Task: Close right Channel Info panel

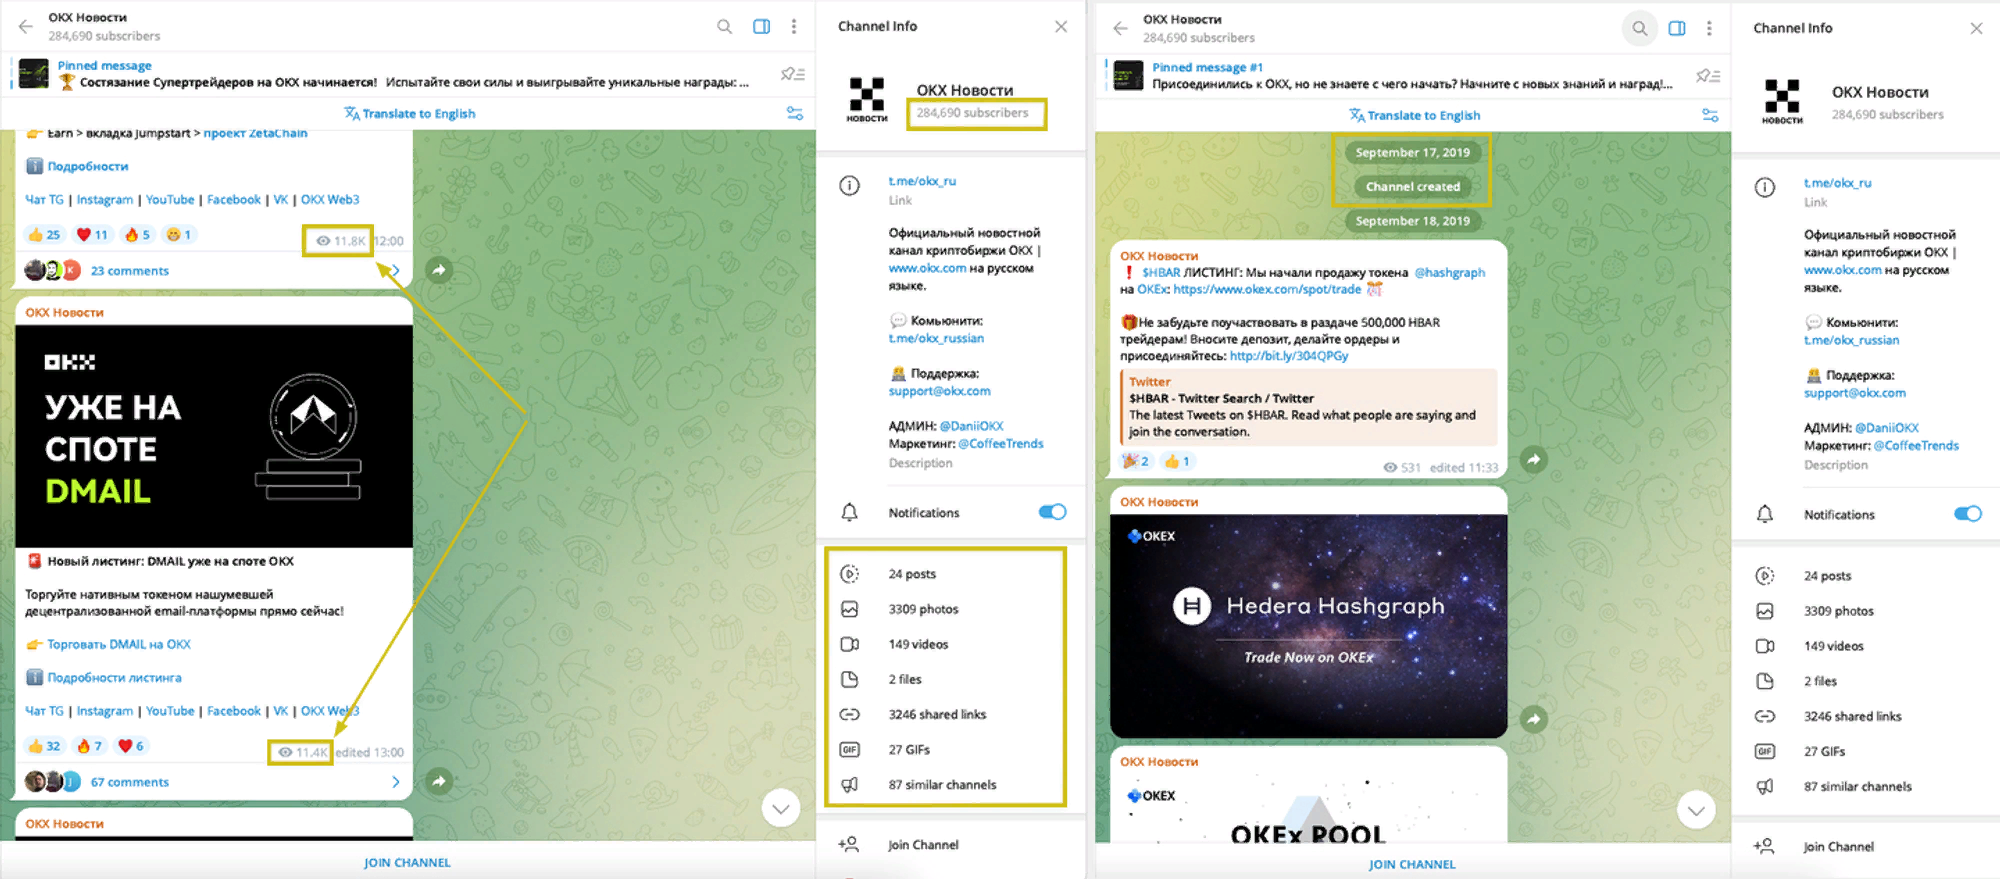Action: [x=1976, y=29]
